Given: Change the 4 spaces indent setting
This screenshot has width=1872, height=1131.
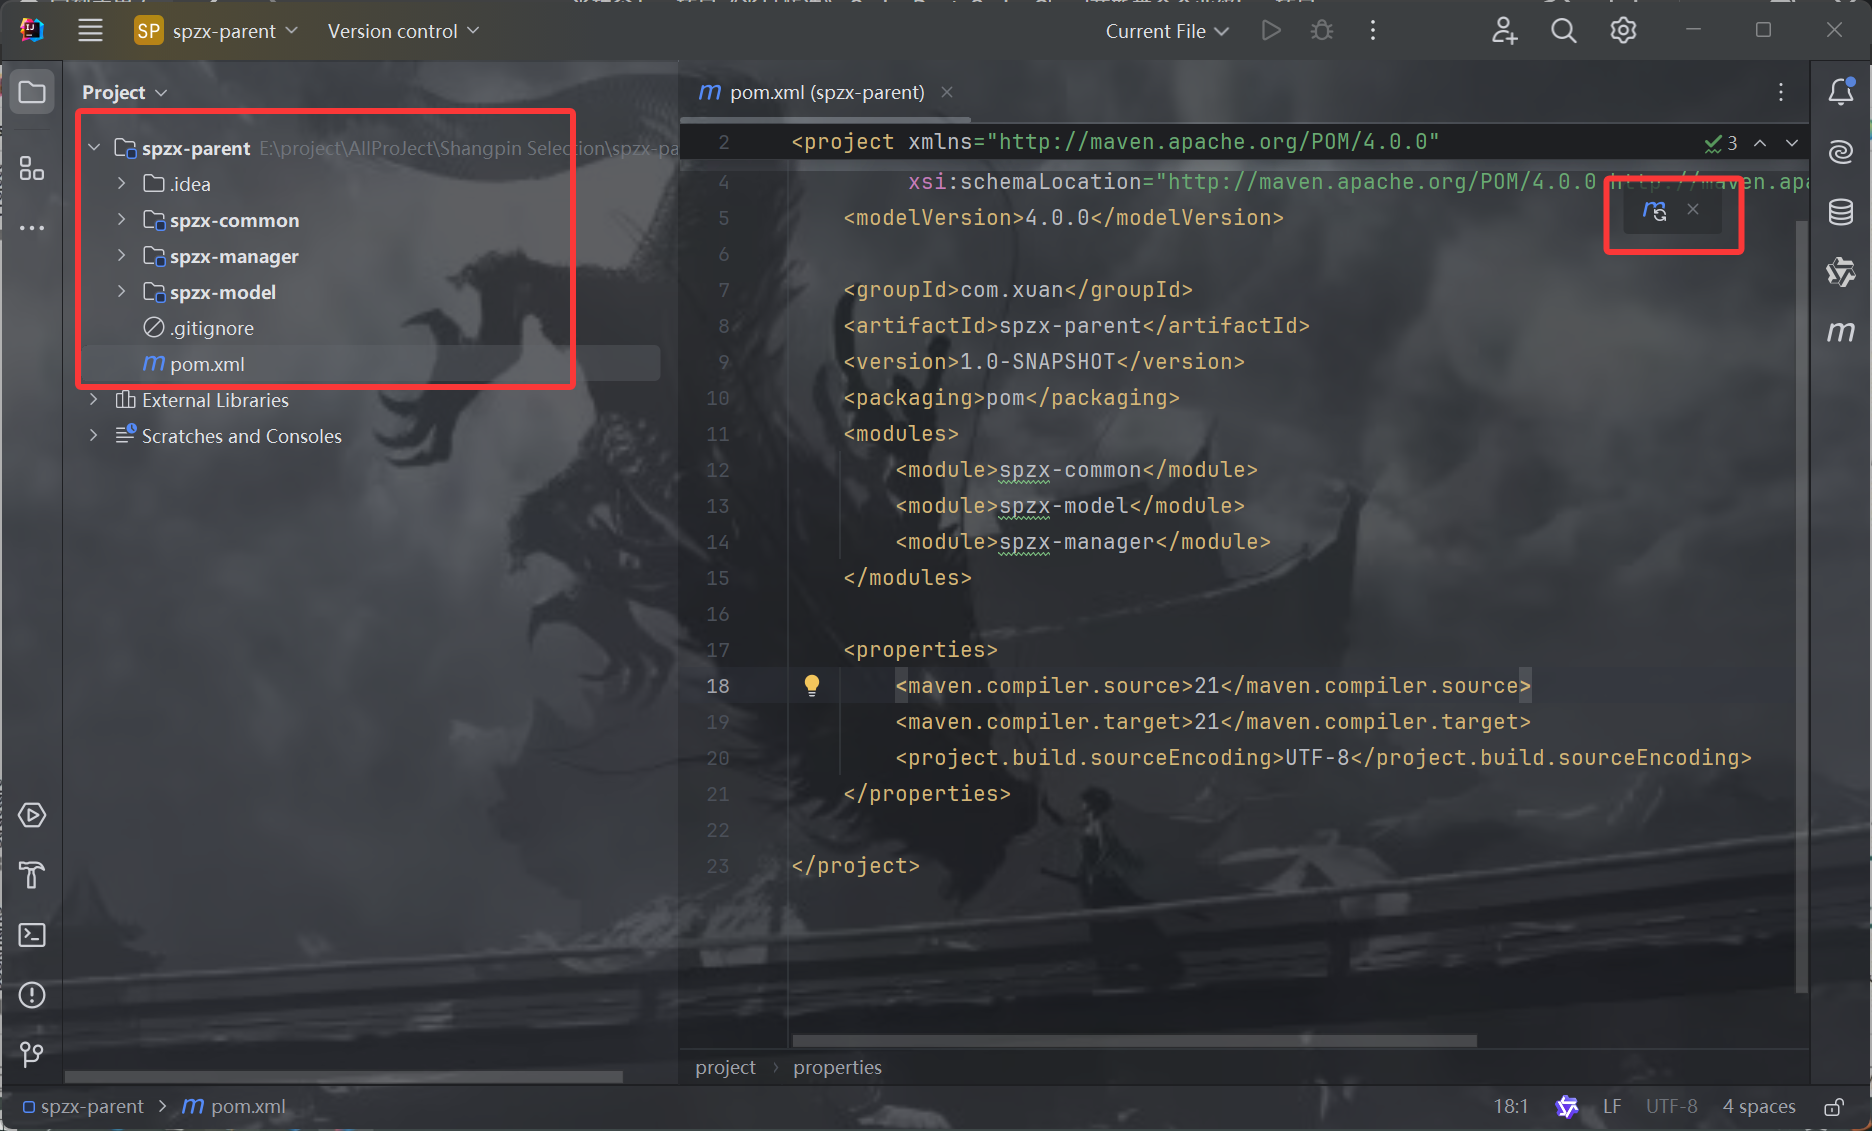Looking at the screenshot, I should tap(1759, 1107).
